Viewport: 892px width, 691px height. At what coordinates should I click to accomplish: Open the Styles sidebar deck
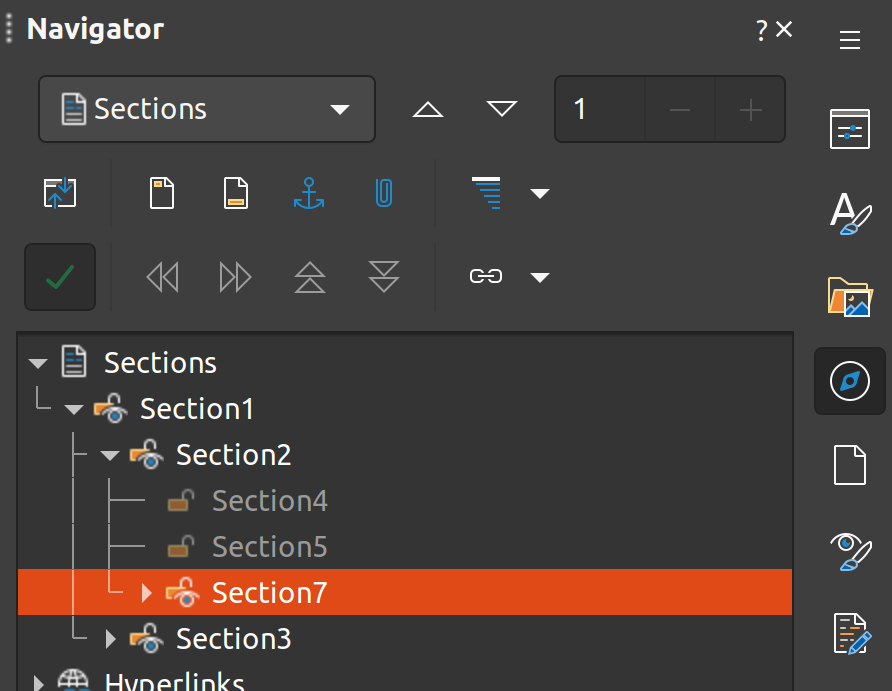pos(849,213)
